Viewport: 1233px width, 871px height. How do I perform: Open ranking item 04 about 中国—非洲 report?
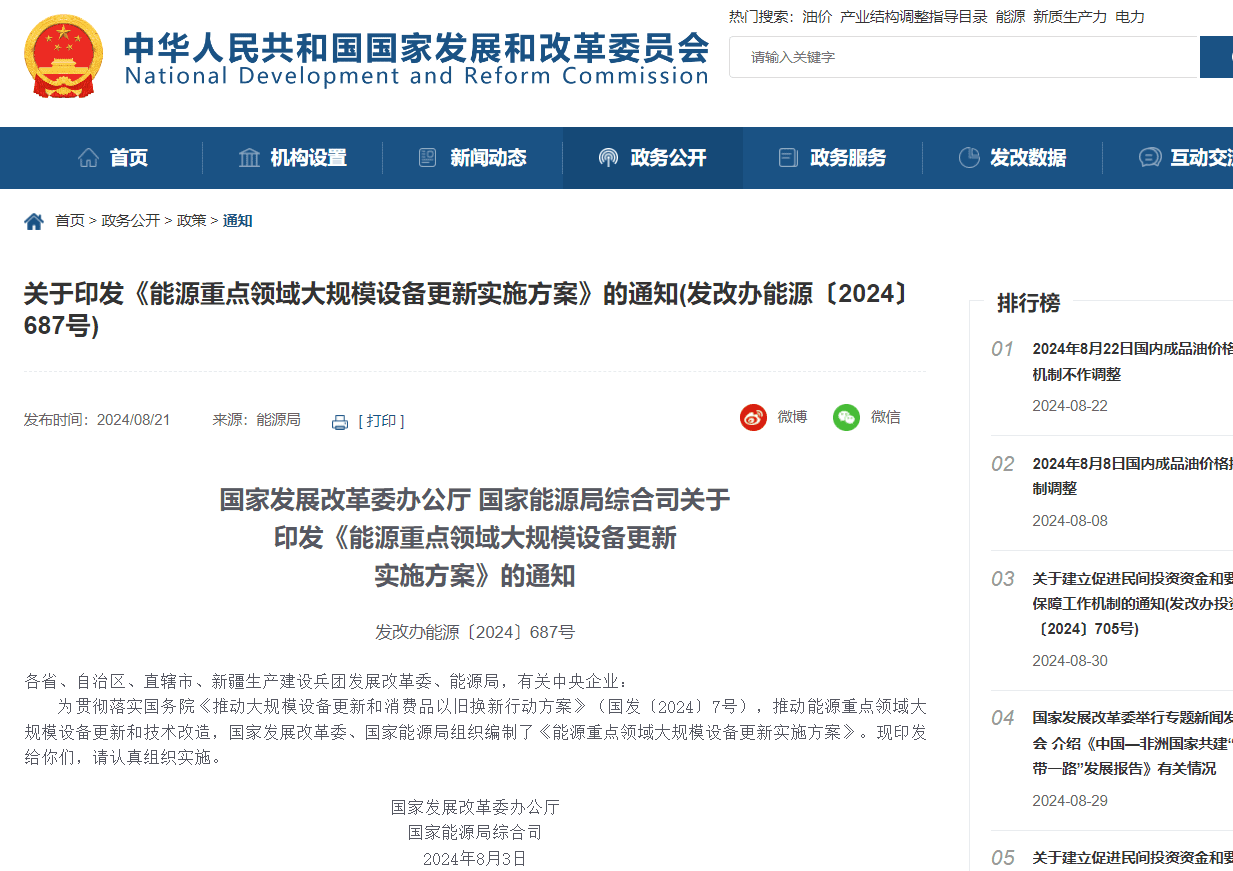(1131, 743)
